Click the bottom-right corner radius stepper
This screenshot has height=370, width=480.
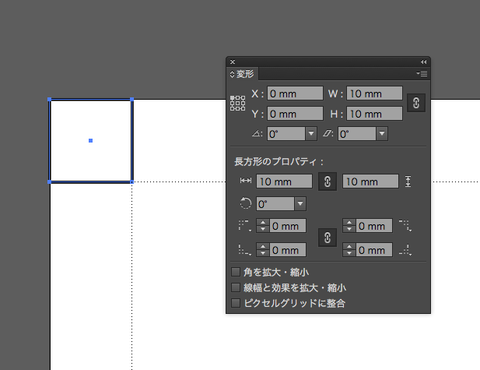(349, 250)
